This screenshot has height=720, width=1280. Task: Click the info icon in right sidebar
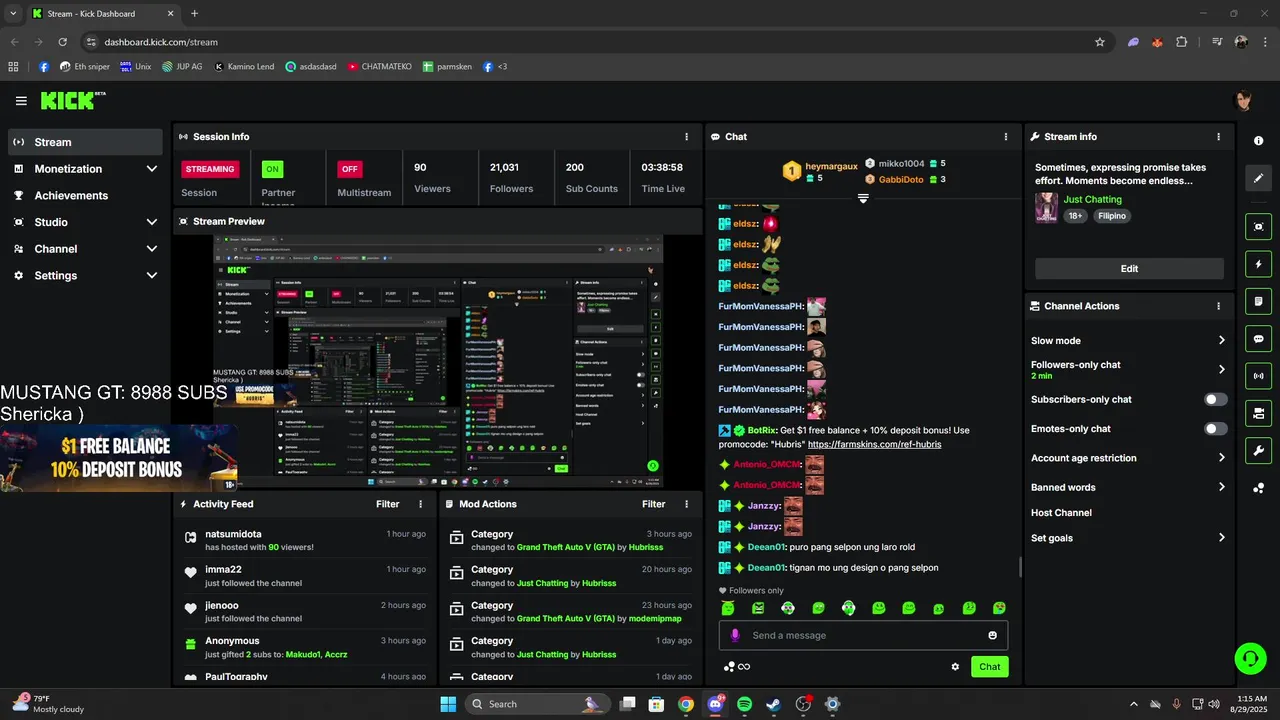(x=1259, y=141)
